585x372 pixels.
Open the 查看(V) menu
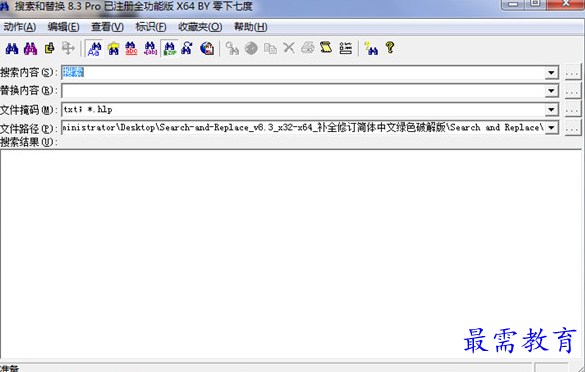tap(107, 27)
